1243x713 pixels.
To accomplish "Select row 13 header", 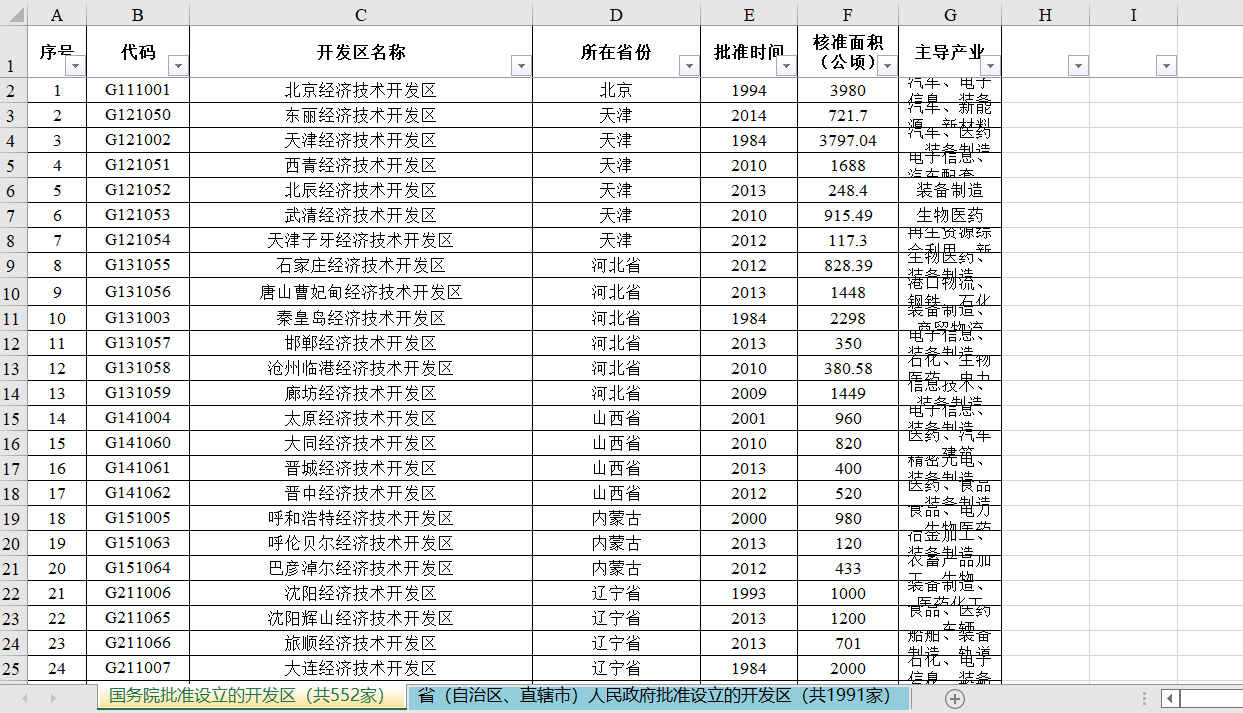I will pos(13,368).
